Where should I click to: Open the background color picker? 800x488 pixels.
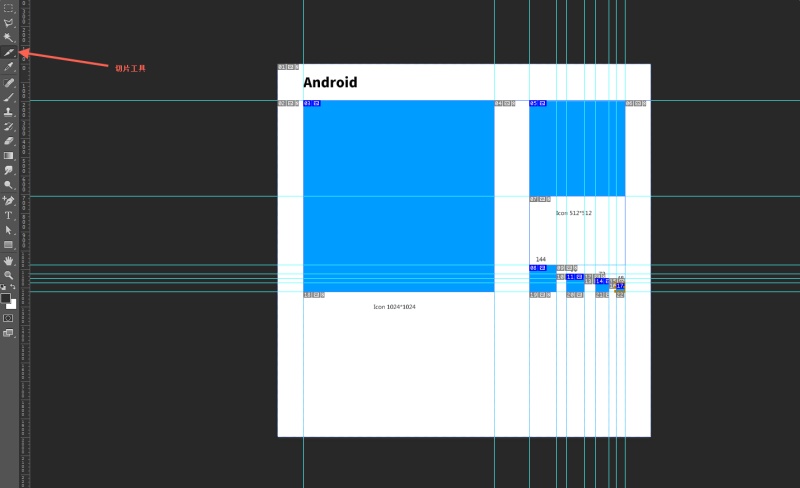tap(12, 305)
